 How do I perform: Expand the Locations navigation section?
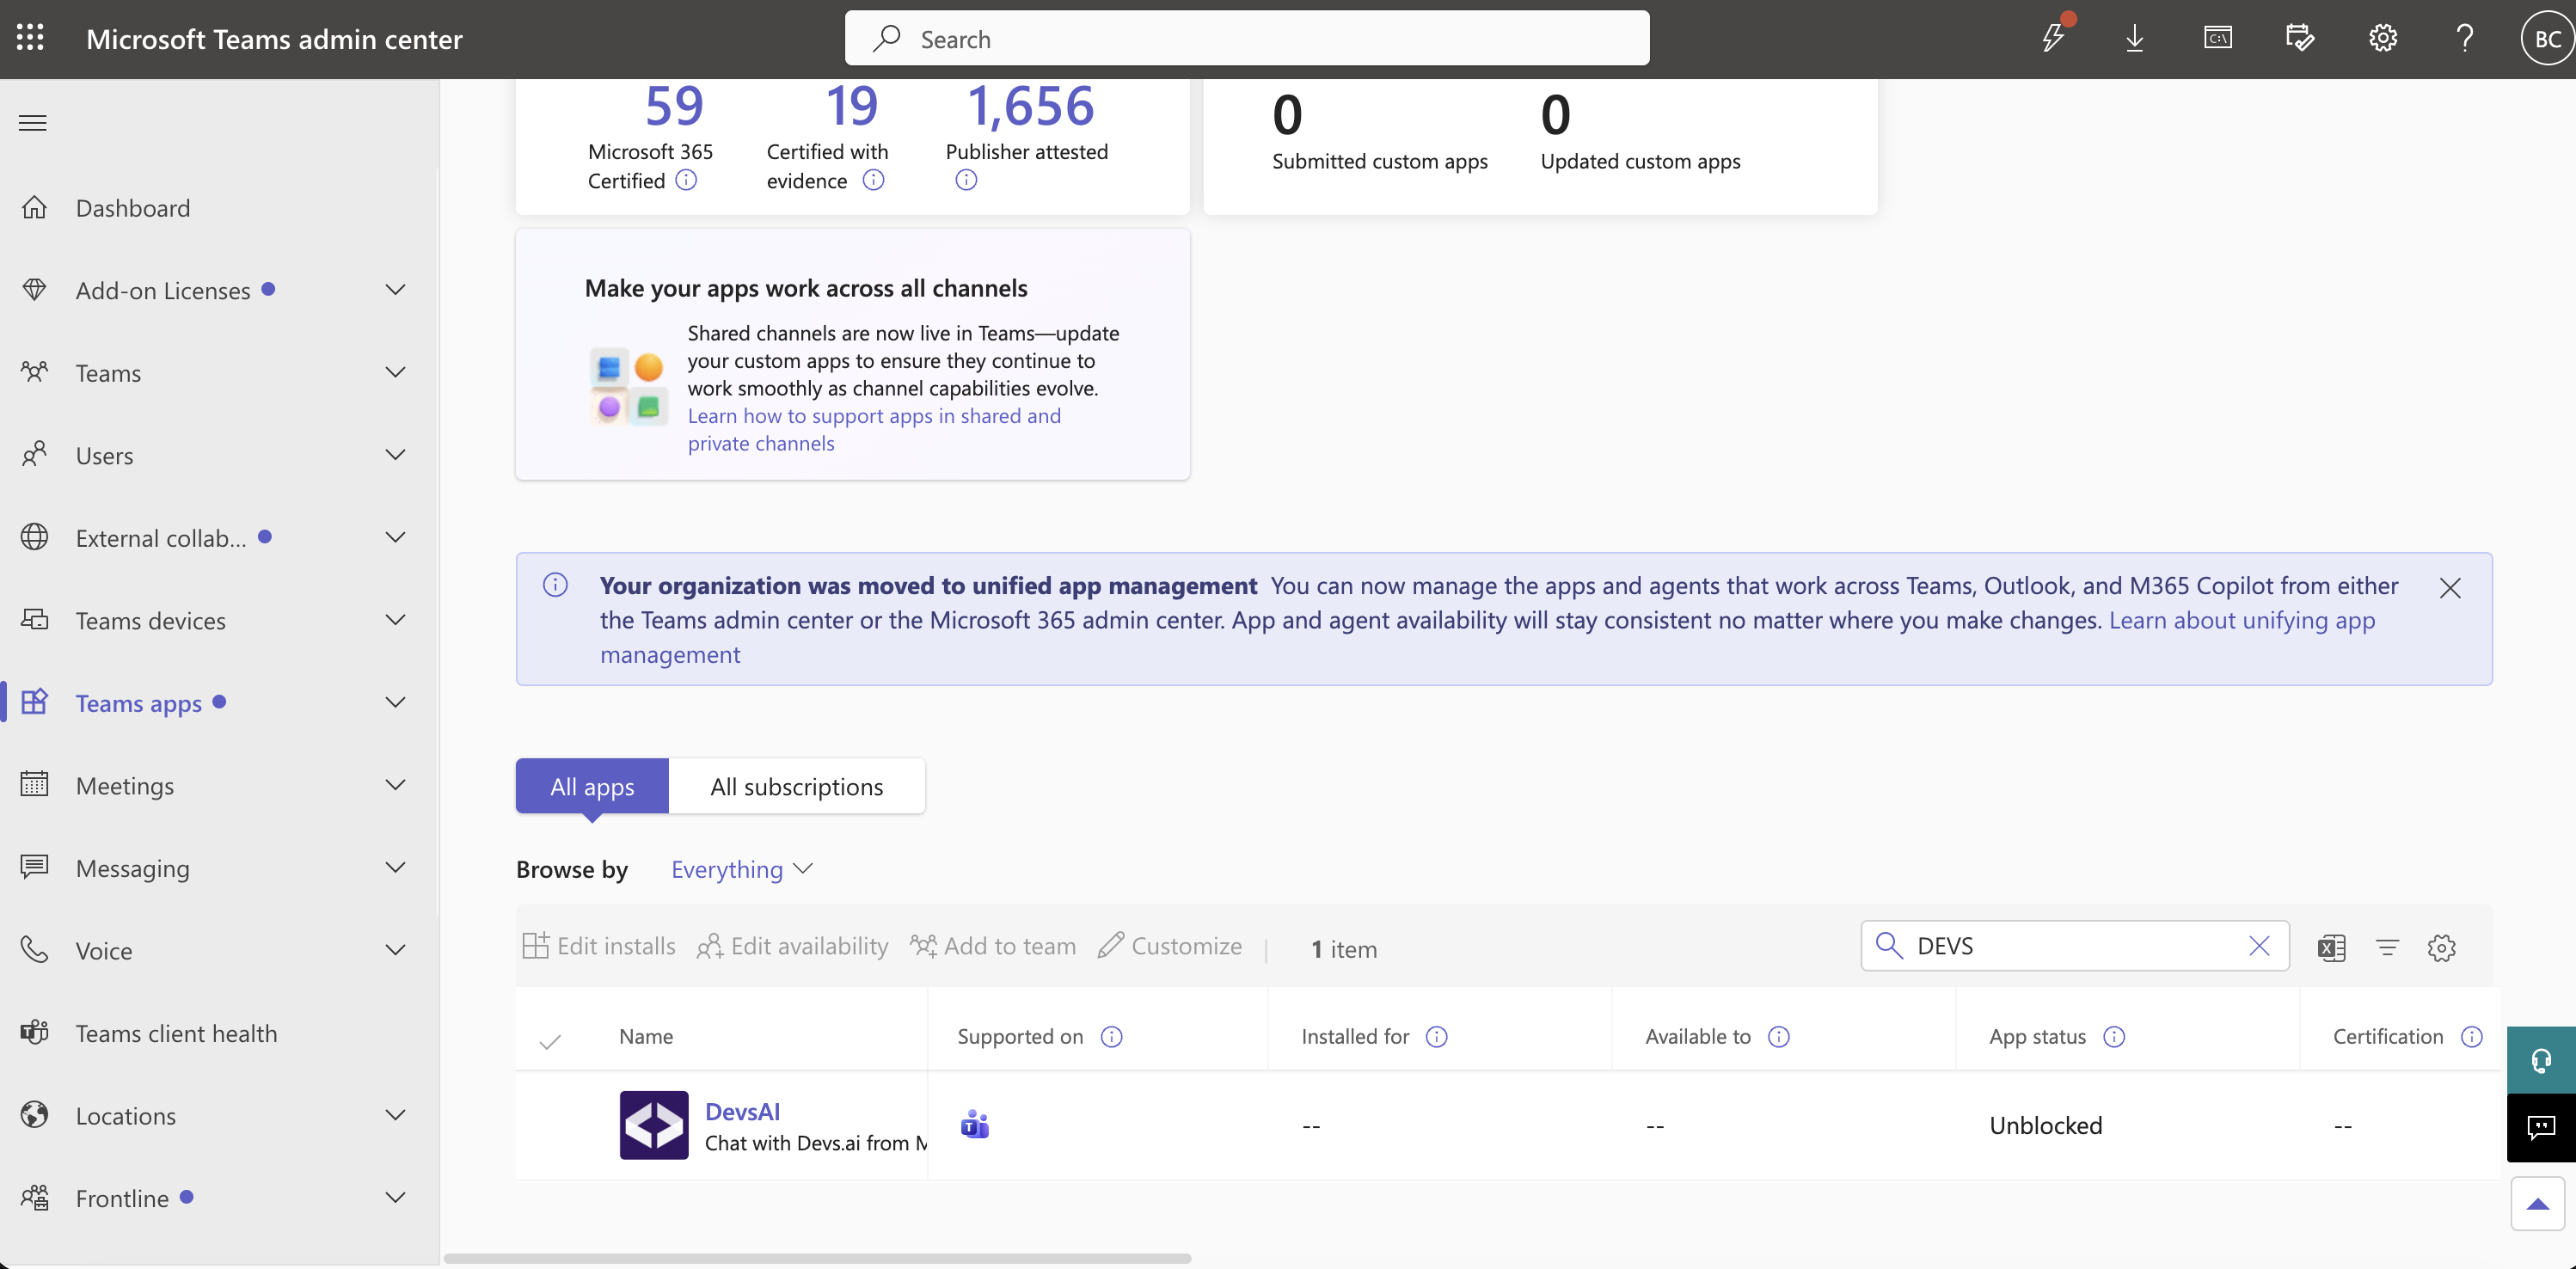point(396,1115)
